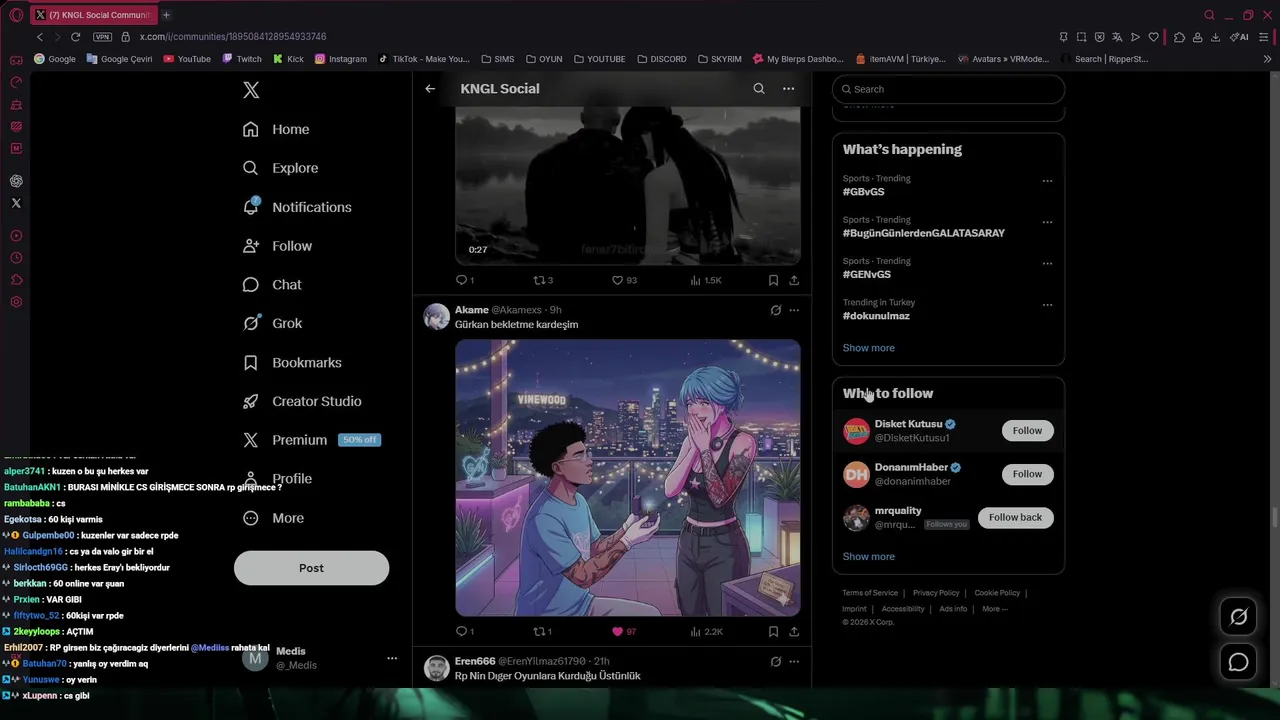Click the X search input field
Screen dimensions: 1280x720
pos(948,89)
